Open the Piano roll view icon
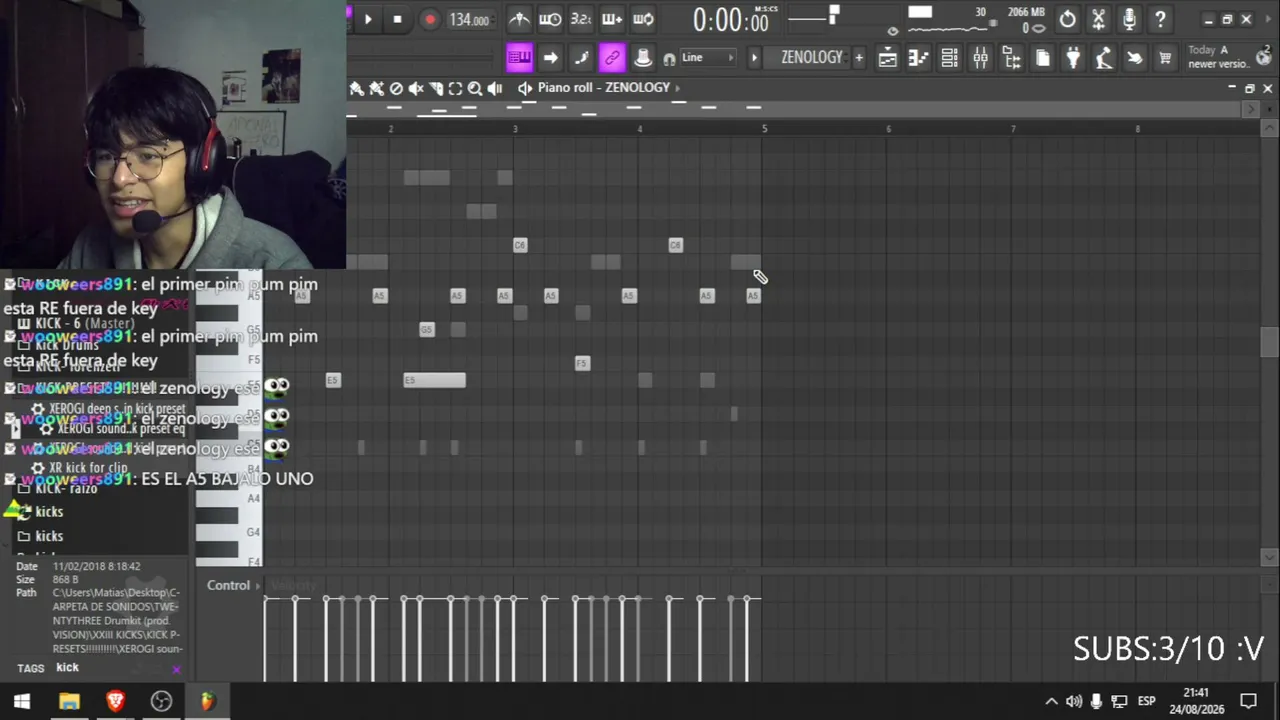1280x720 pixels. tap(918, 58)
